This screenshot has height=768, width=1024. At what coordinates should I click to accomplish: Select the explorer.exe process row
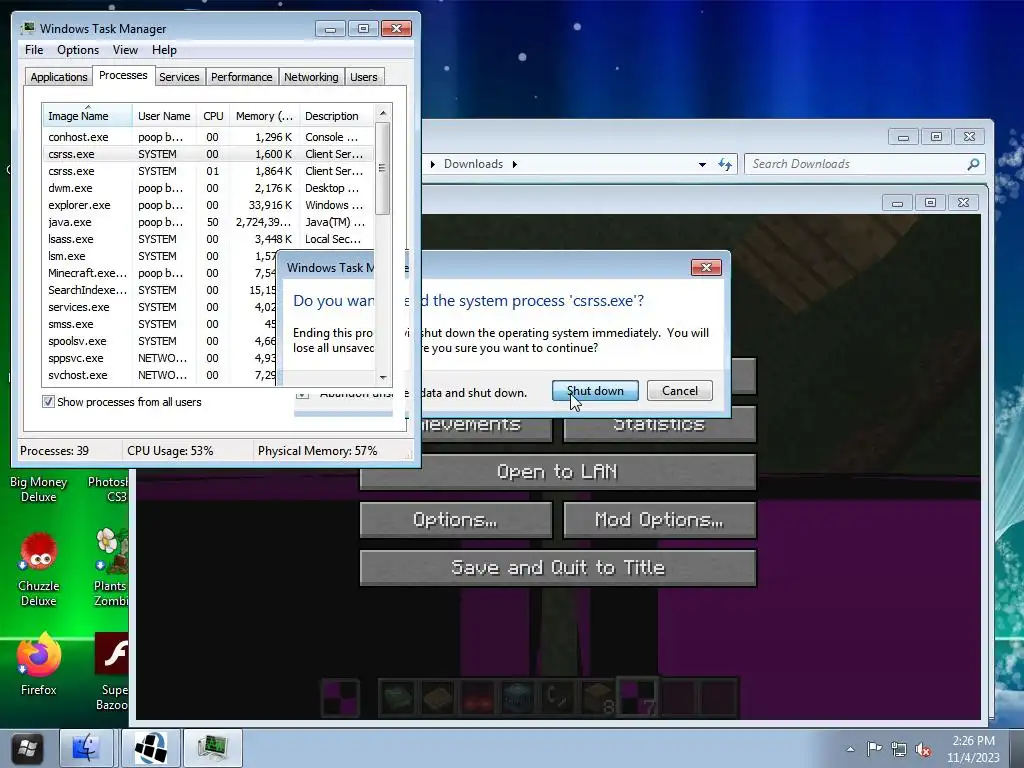click(208, 205)
